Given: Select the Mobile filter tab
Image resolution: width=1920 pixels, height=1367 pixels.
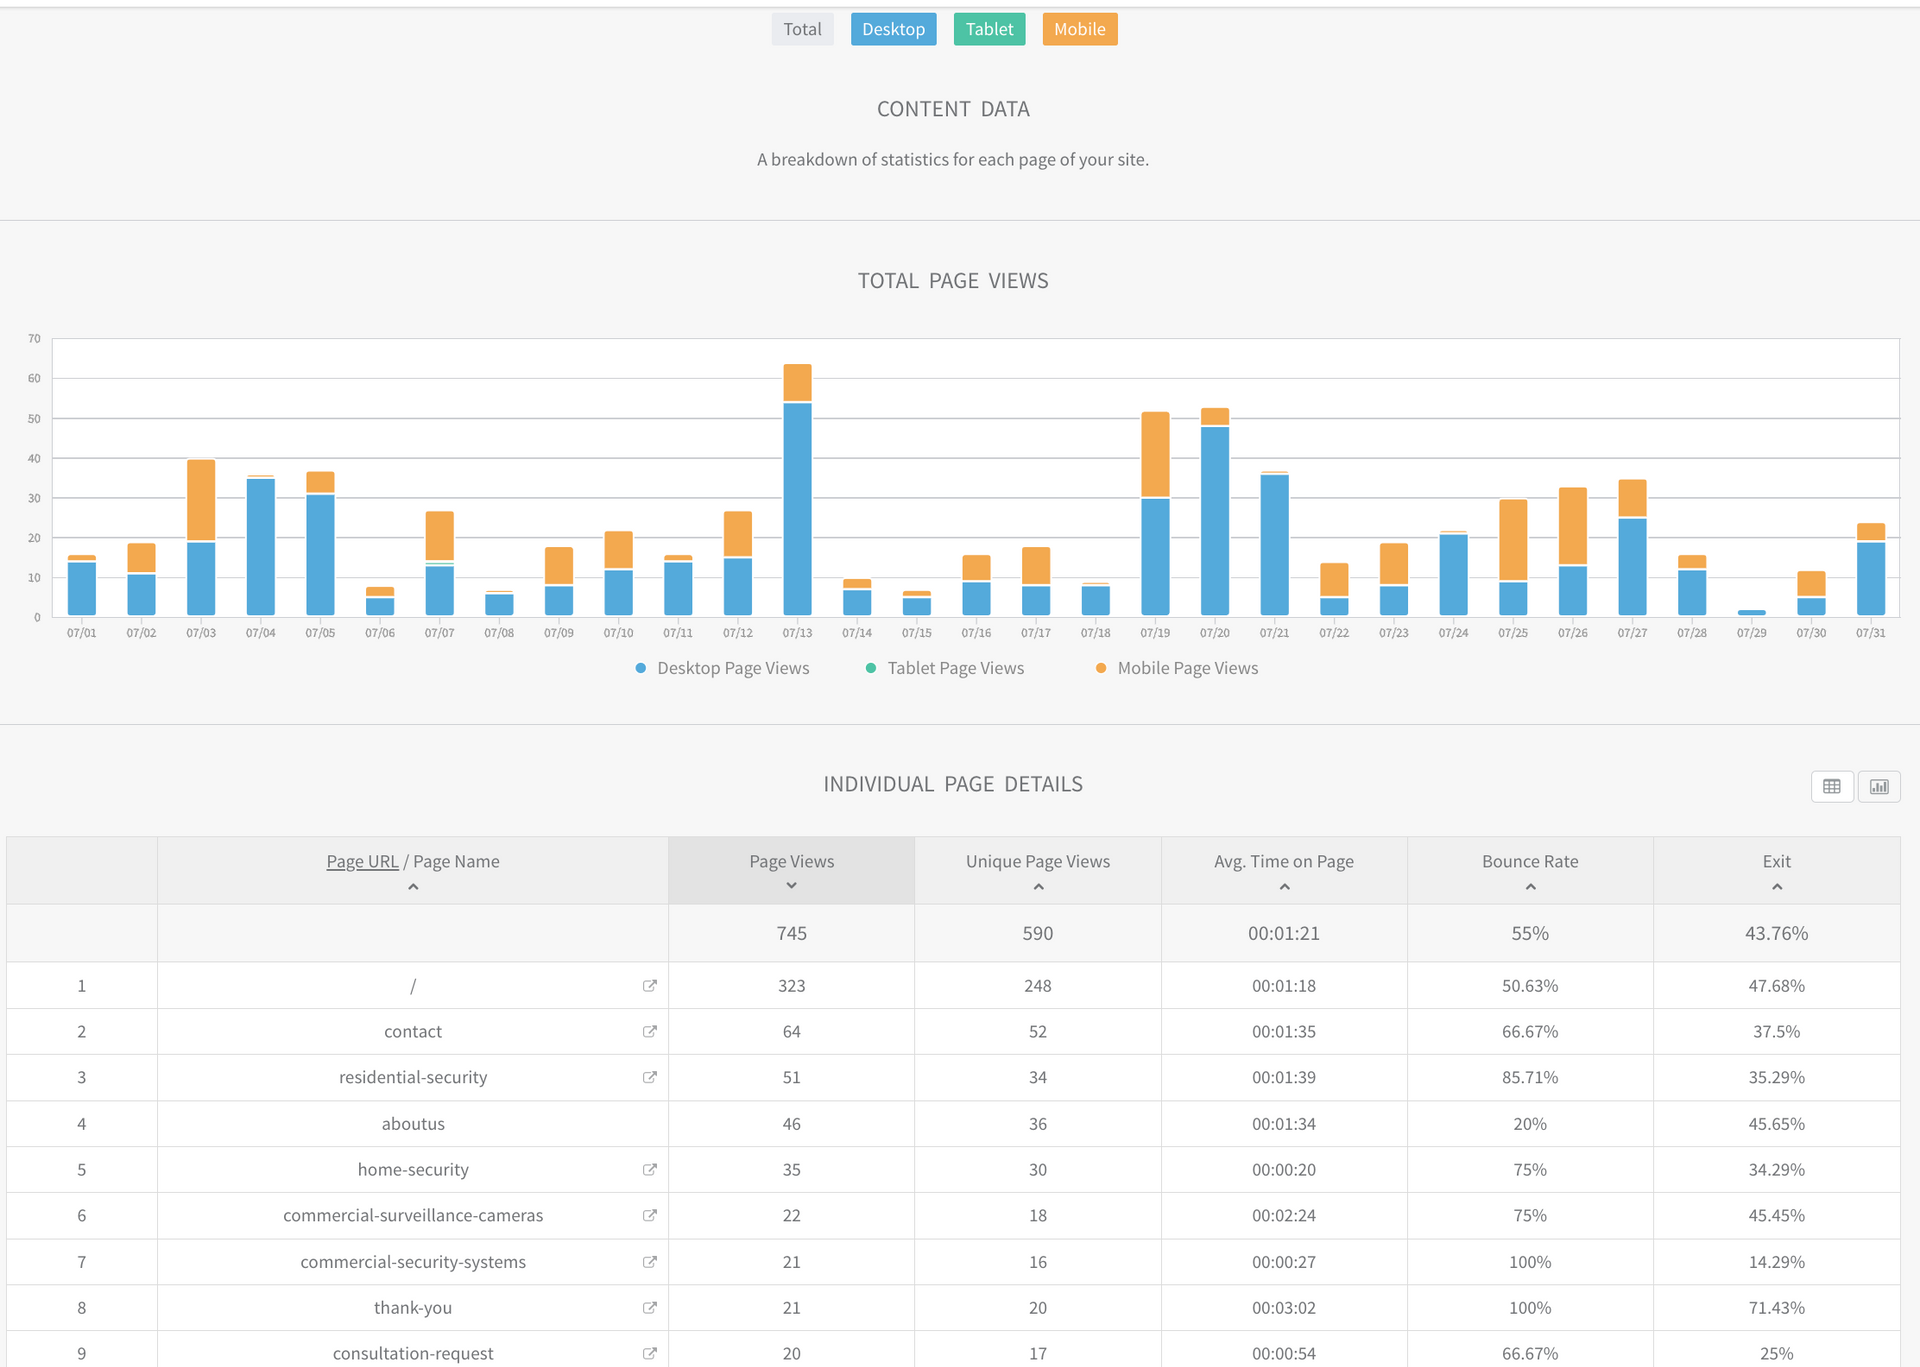Looking at the screenshot, I should 1079,29.
